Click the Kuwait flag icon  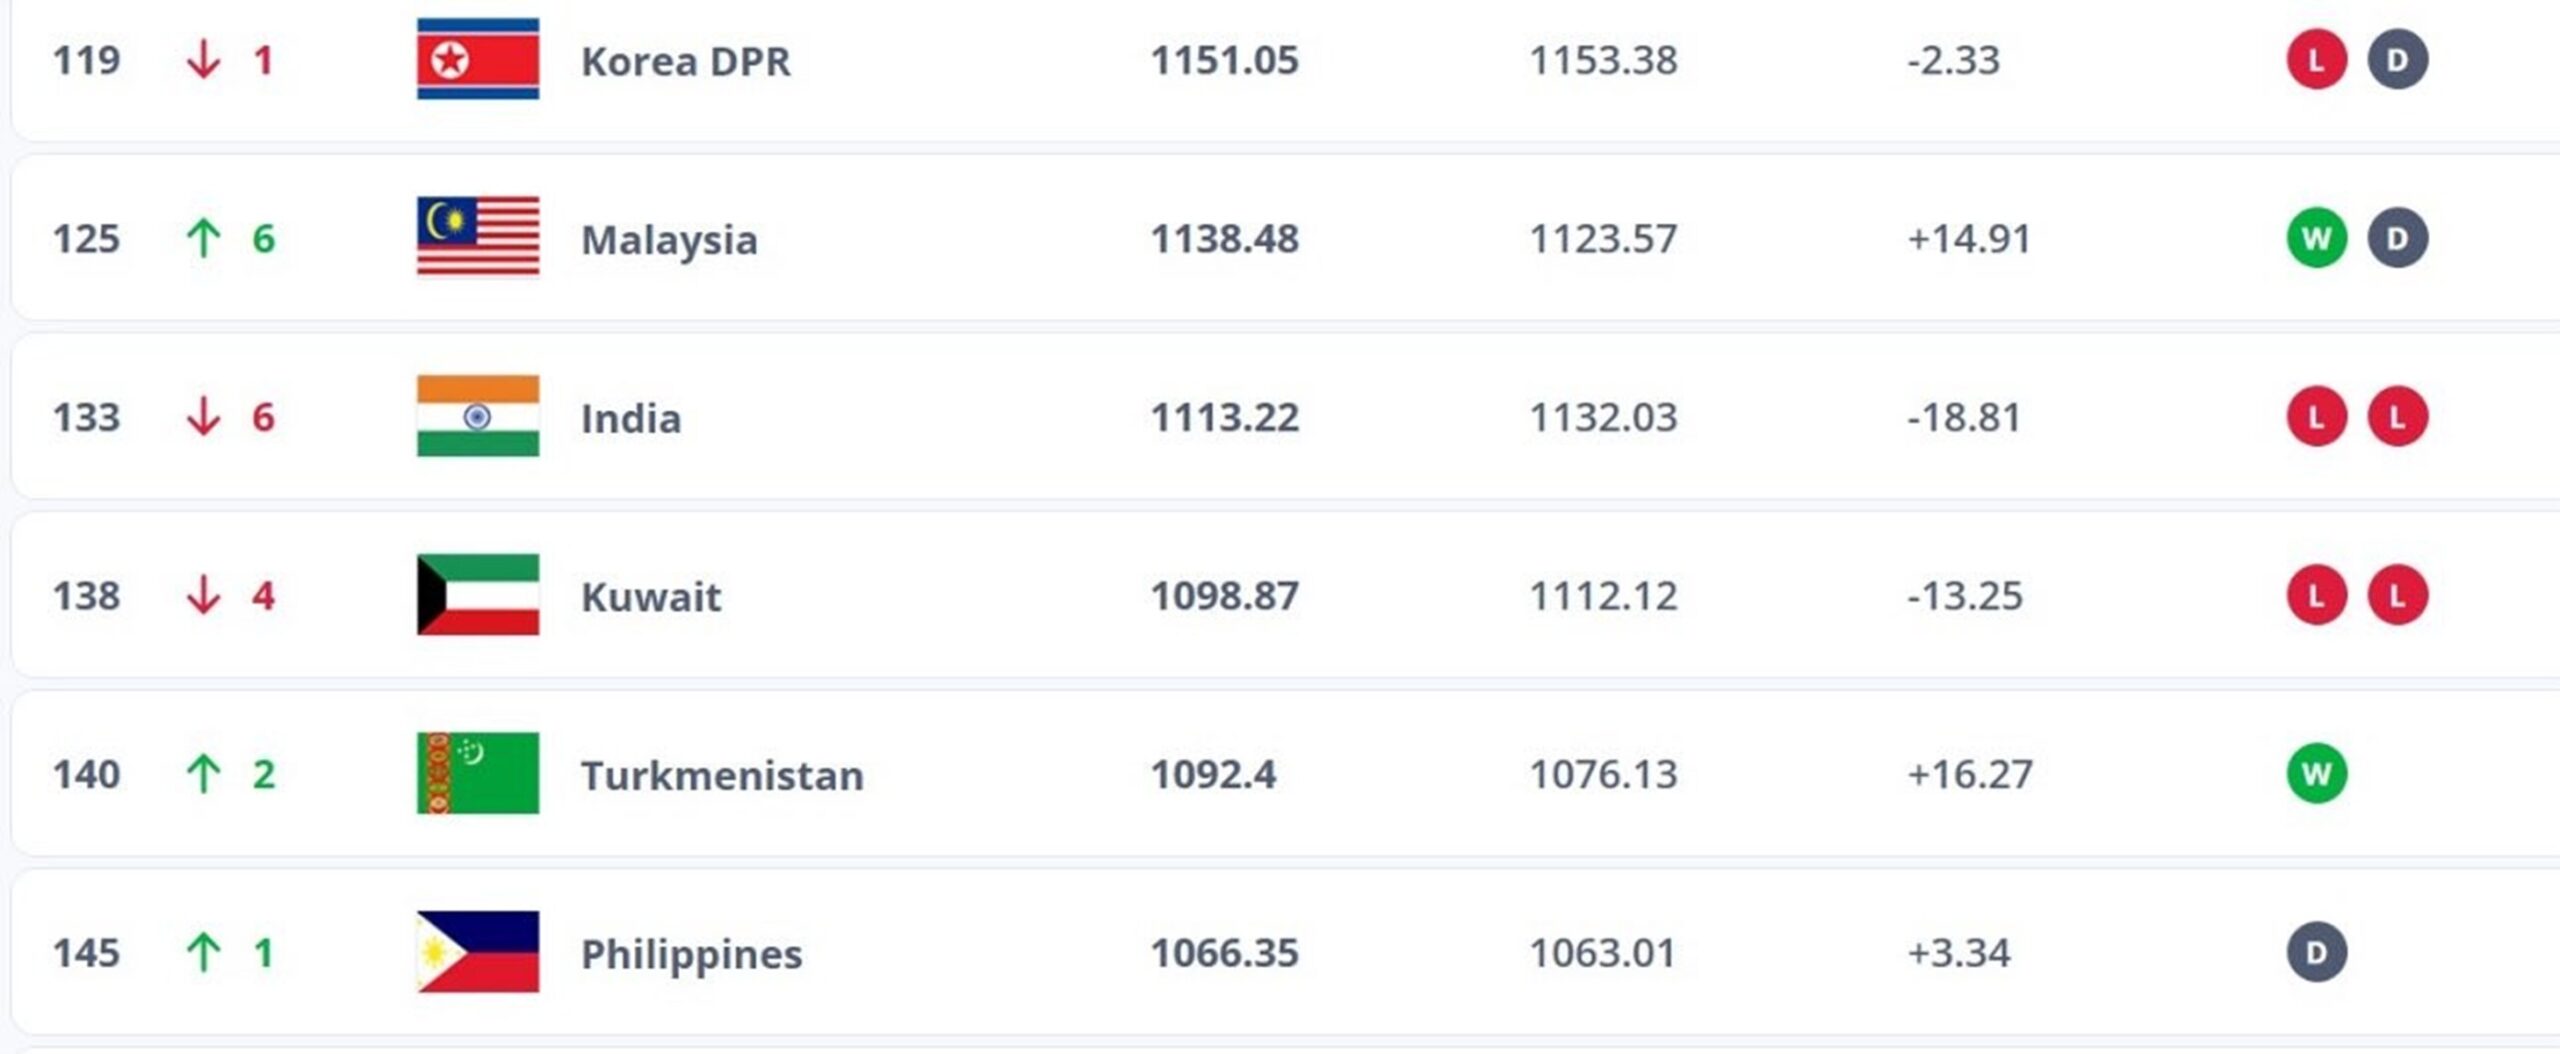[478, 595]
